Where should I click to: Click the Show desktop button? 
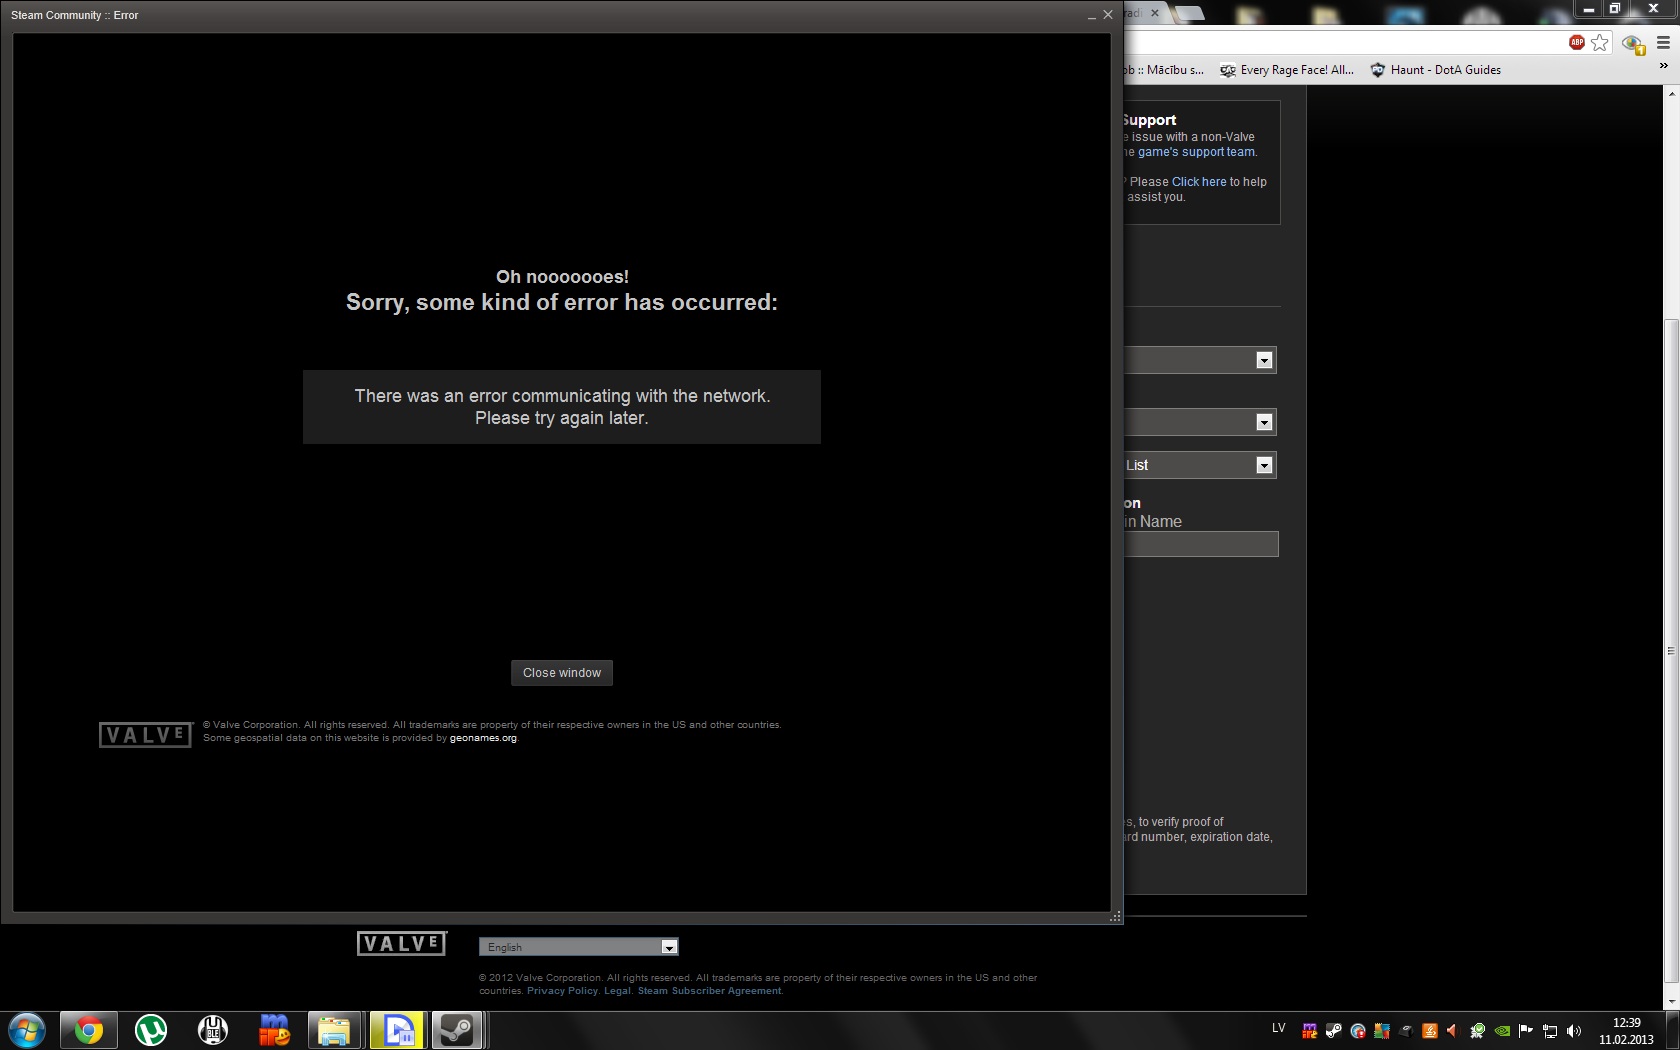(1672, 1031)
